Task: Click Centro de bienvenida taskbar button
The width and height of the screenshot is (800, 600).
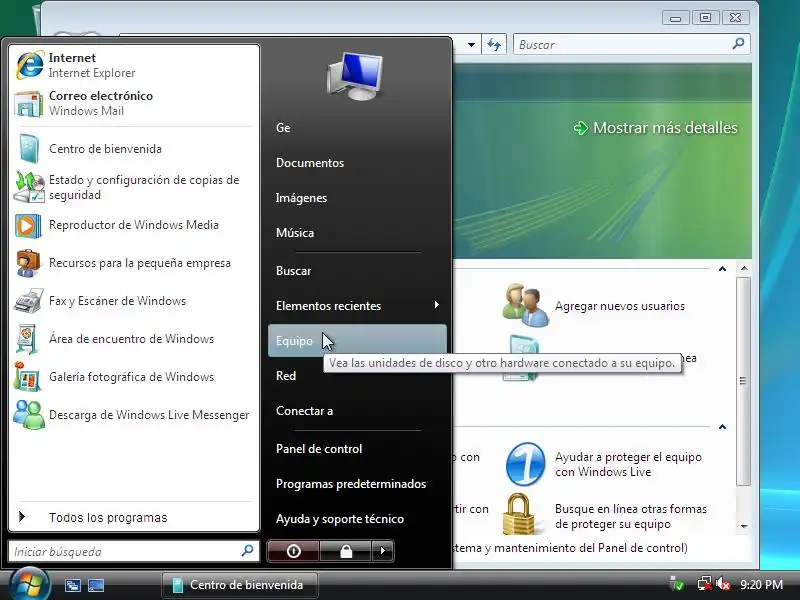Action: [240, 585]
